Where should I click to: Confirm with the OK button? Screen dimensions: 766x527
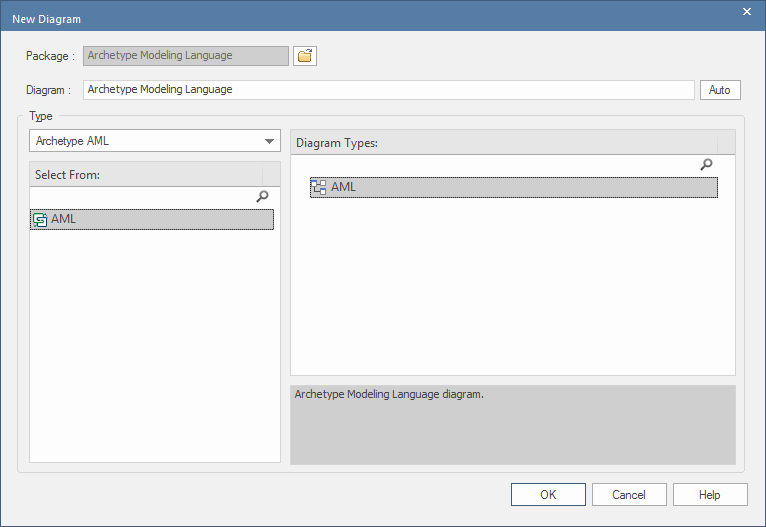point(548,494)
